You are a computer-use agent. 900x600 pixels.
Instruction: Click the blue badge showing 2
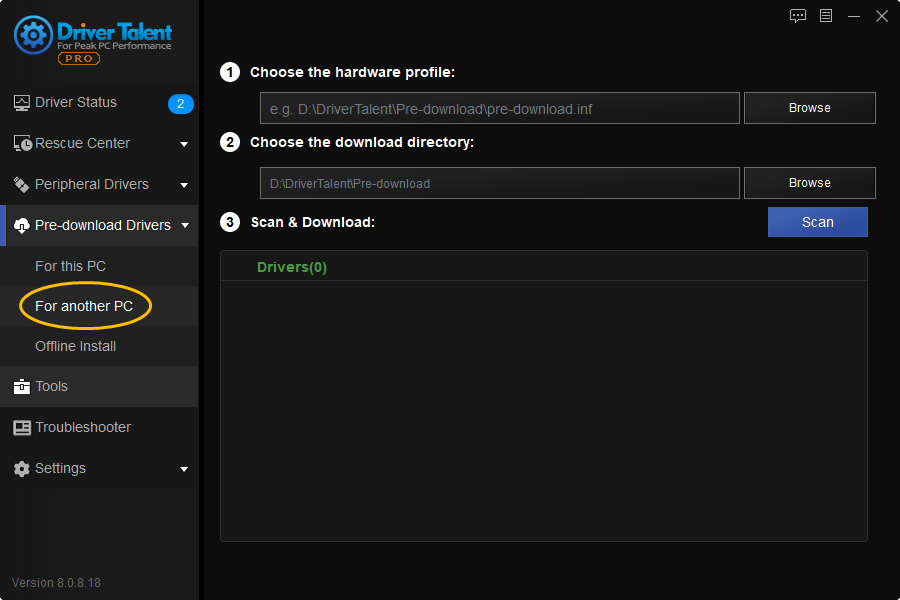180,104
